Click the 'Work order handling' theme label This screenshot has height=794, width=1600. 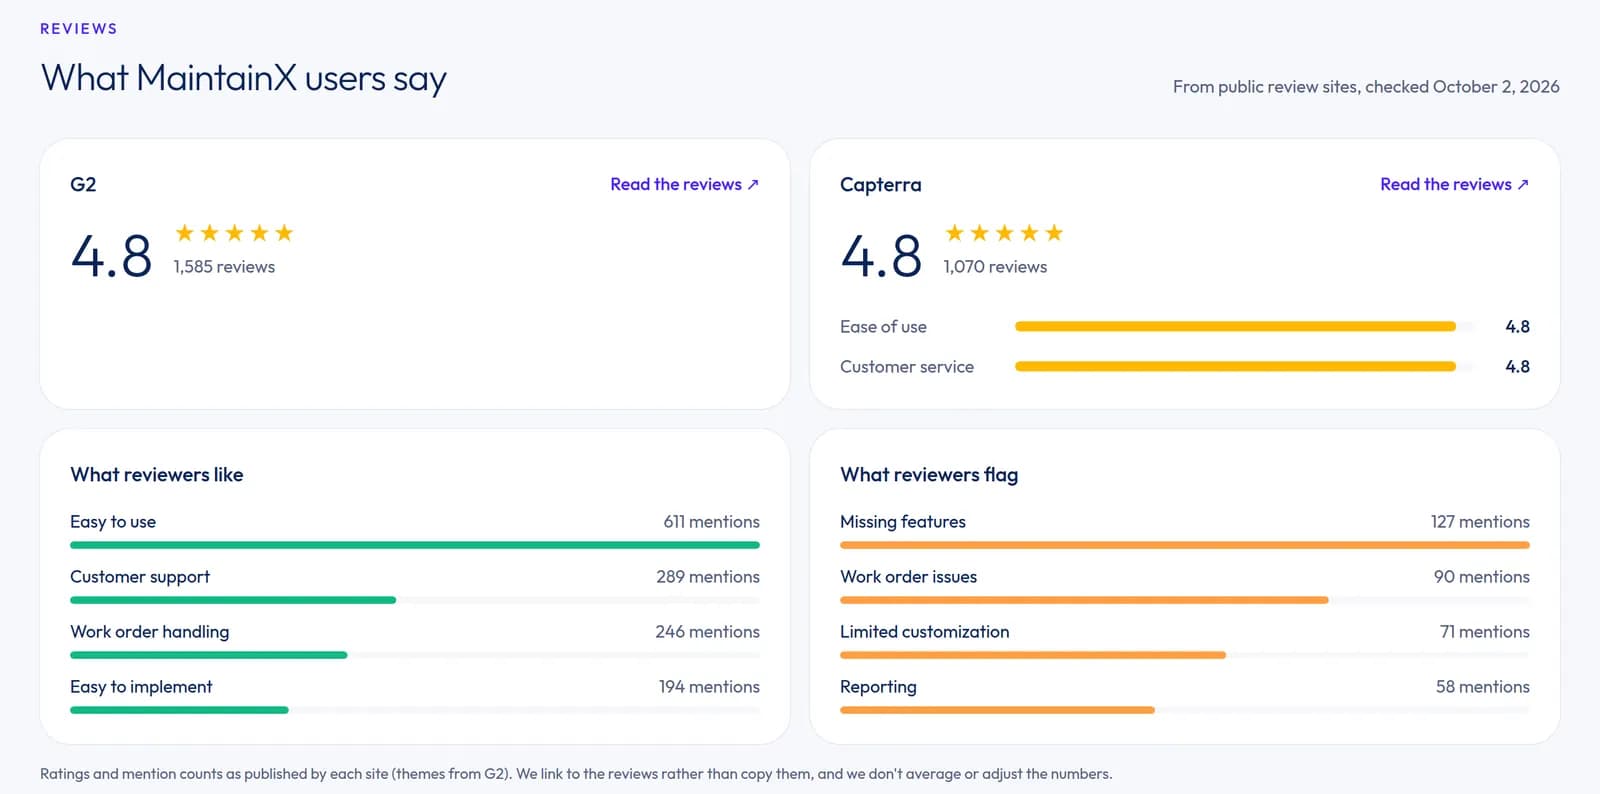point(150,632)
